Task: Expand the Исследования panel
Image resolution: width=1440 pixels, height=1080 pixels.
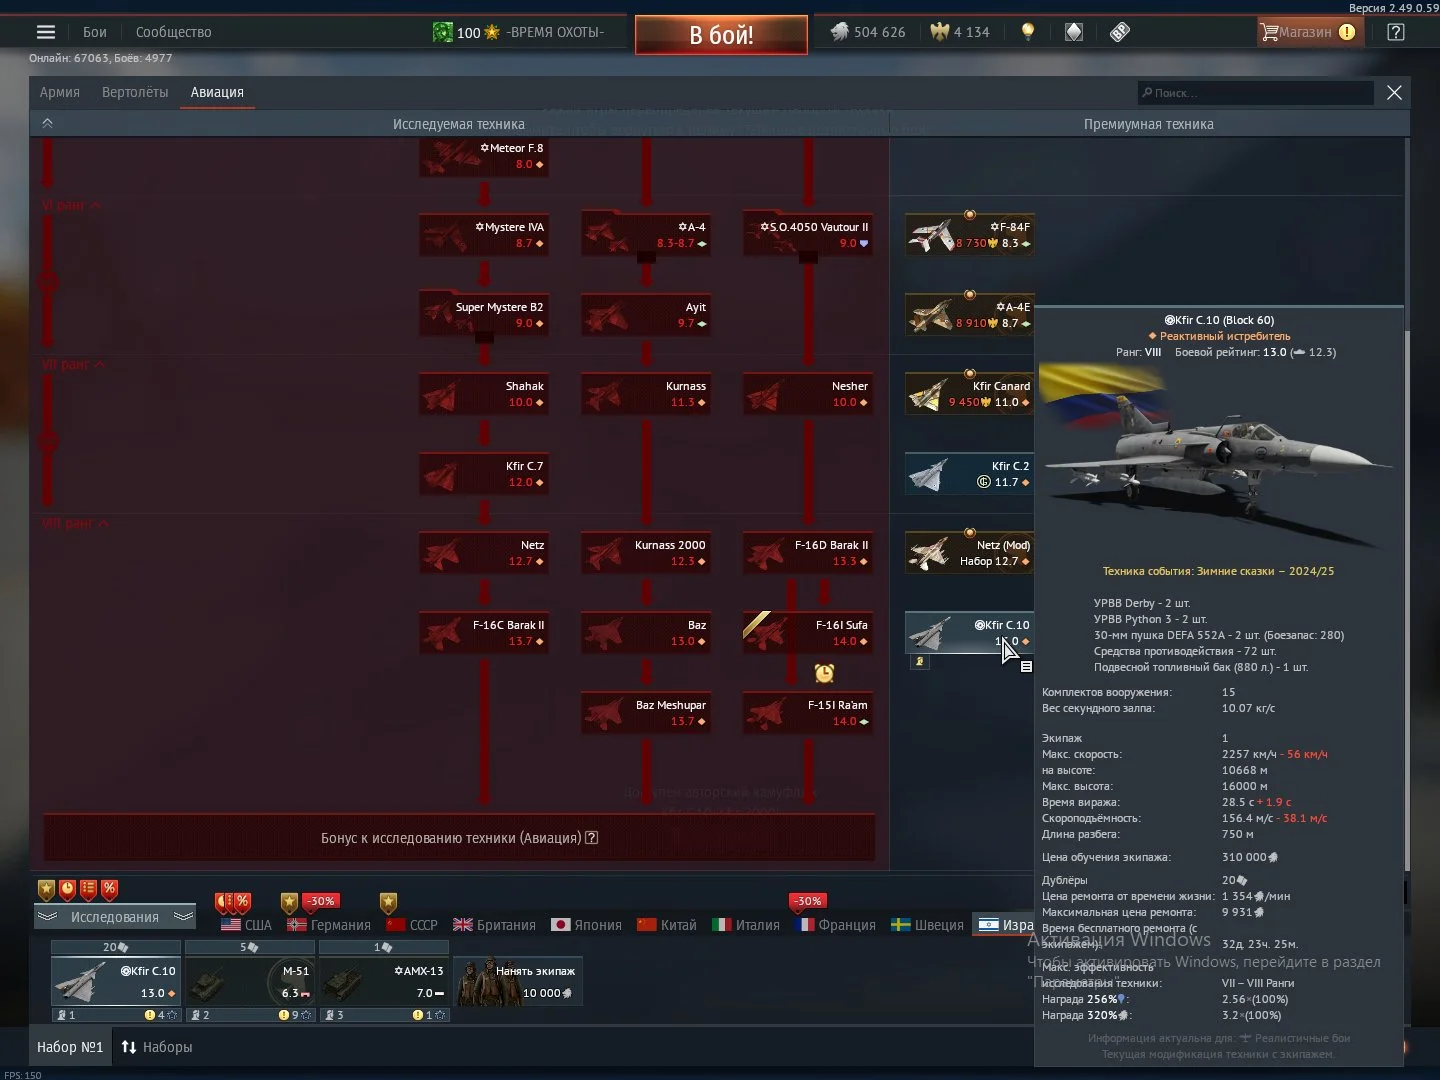Action: 114,917
